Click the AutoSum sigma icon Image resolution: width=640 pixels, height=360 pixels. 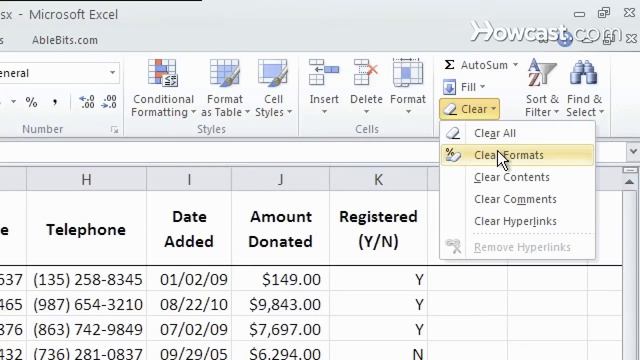(x=449, y=65)
